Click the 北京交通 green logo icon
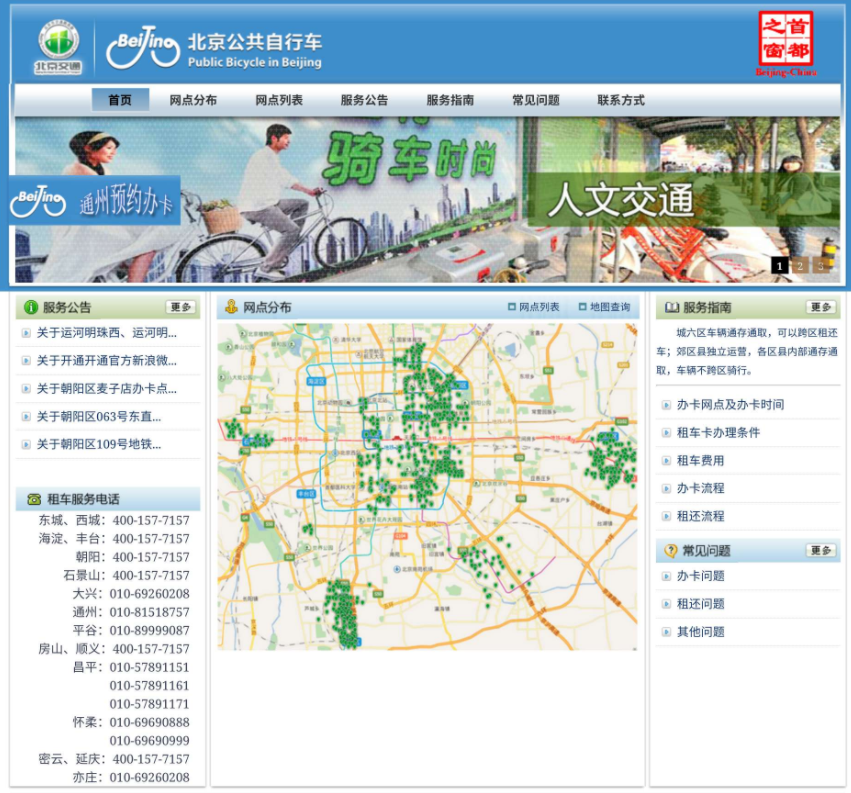Screen dimensions: 851x793 (58, 48)
